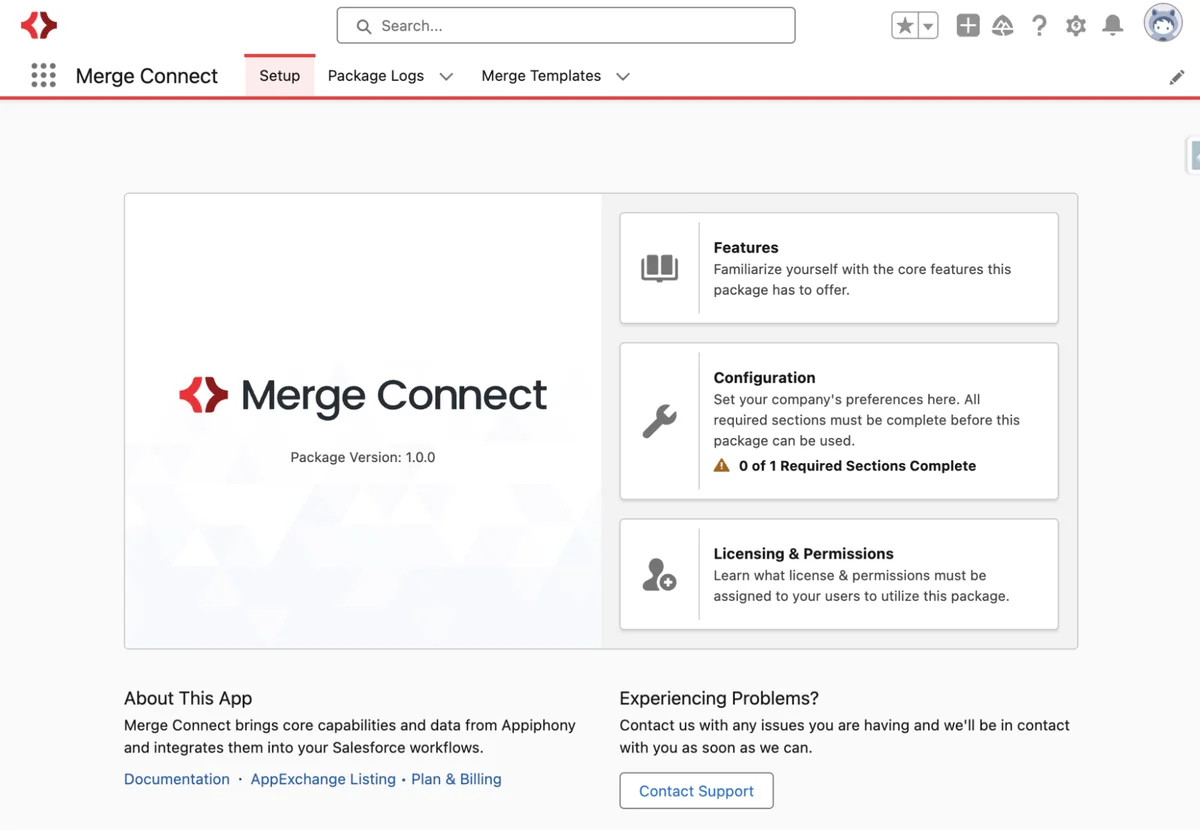Open Global Actions plus icon

click(968, 26)
